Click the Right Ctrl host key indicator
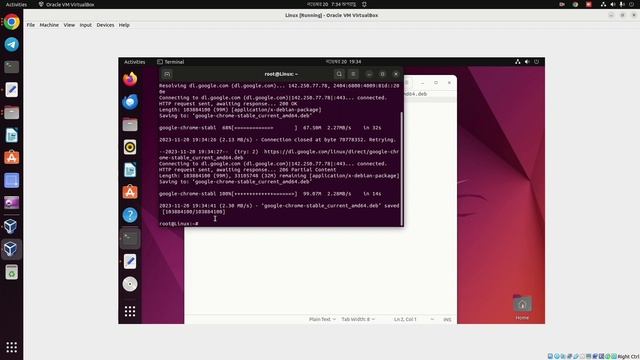This screenshot has height=360, width=640. coord(629,356)
